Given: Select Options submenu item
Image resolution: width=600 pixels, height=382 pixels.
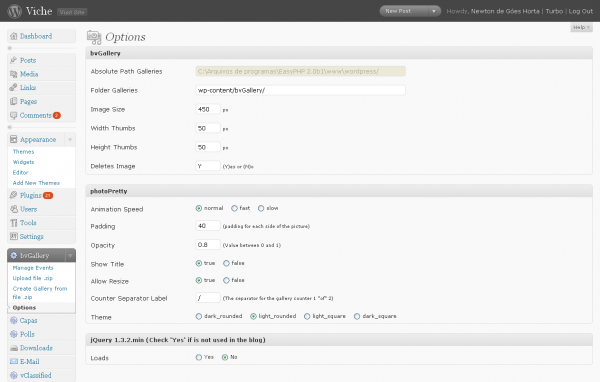Looking at the screenshot, I should coord(24,307).
